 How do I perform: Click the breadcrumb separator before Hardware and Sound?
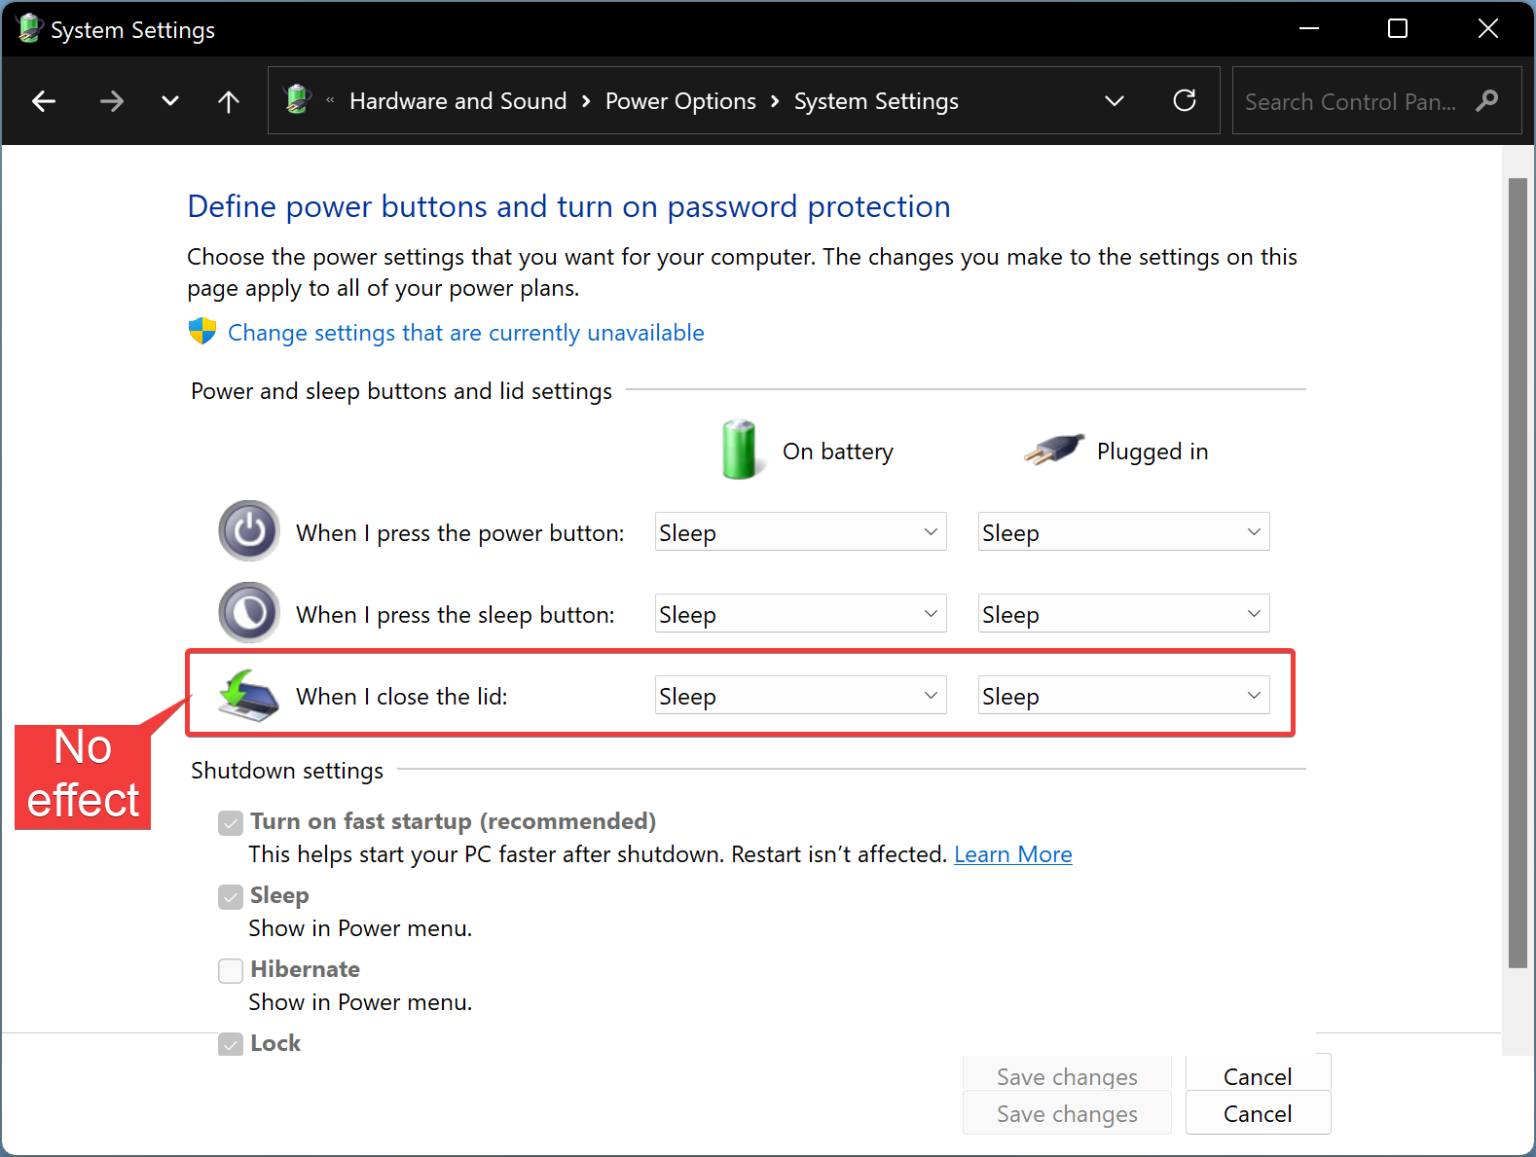coord(330,100)
